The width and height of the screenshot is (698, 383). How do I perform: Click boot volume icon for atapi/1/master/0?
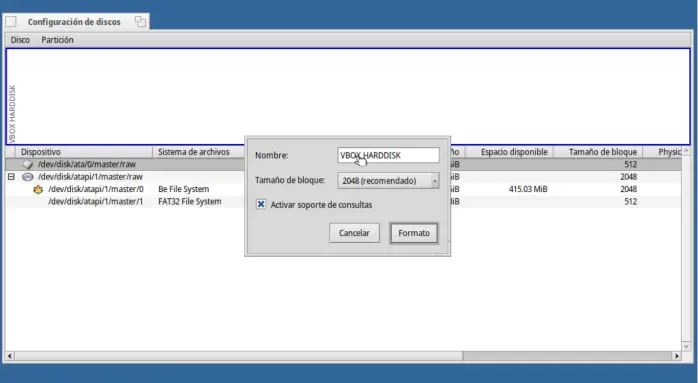(38, 189)
